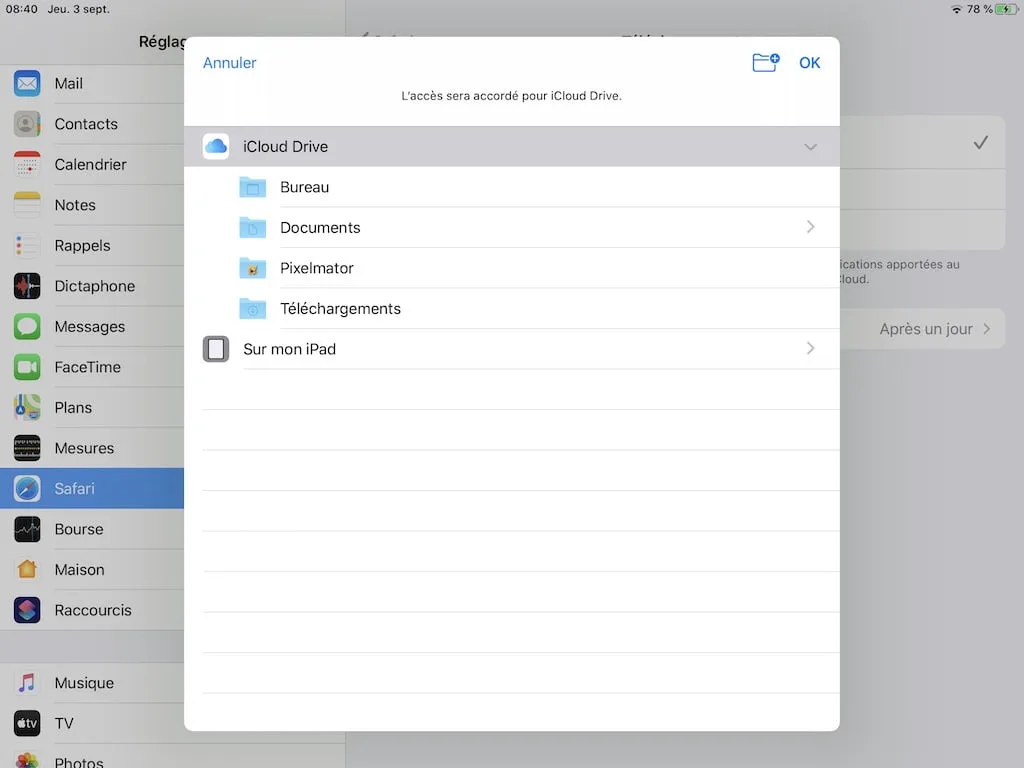1024x768 pixels.
Task: Expand the Documents folder chevron
Action: point(810,227)
